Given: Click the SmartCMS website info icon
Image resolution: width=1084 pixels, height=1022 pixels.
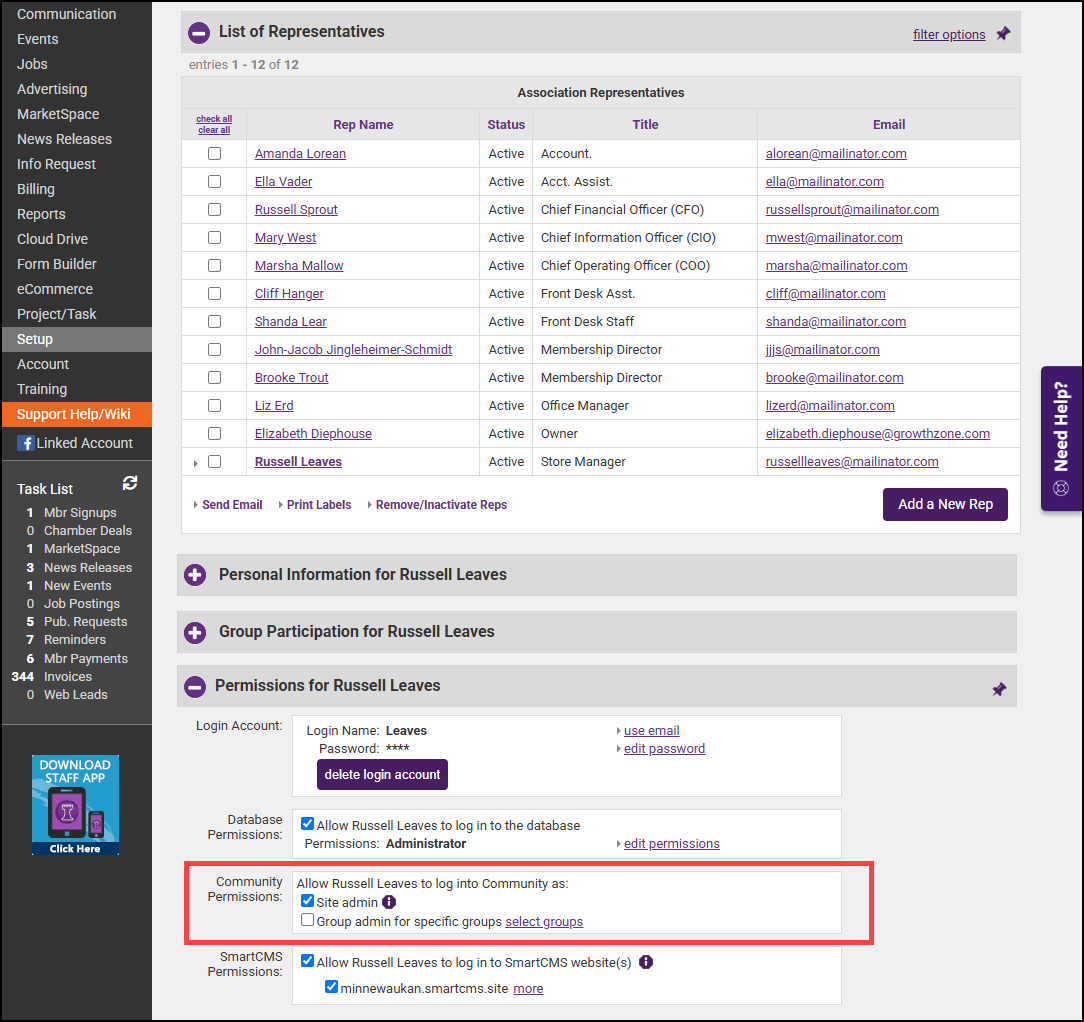Looking at the screenshot, I should coord(646,962).
